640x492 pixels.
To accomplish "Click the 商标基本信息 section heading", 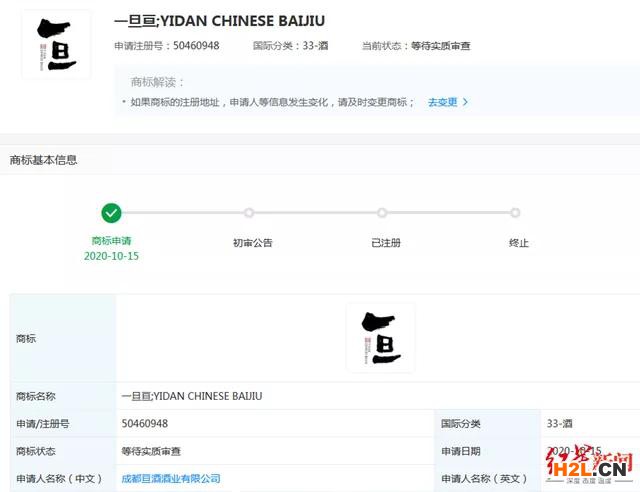I will [x=43, y=160].
